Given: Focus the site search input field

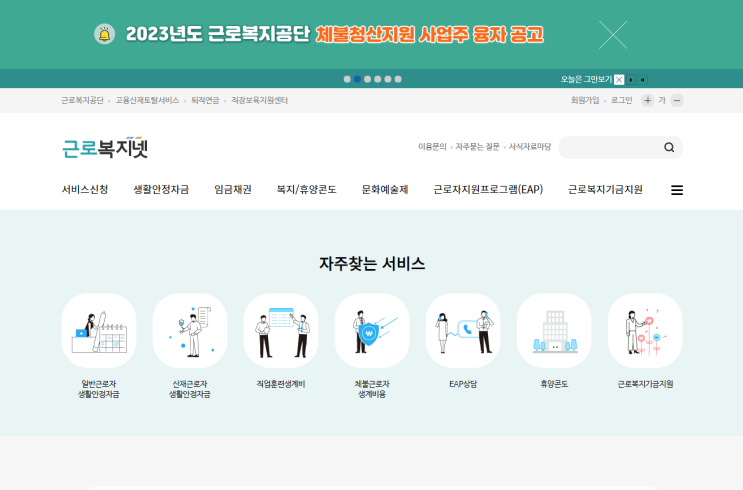Looking at the screenshot, I should pos(611,147).
